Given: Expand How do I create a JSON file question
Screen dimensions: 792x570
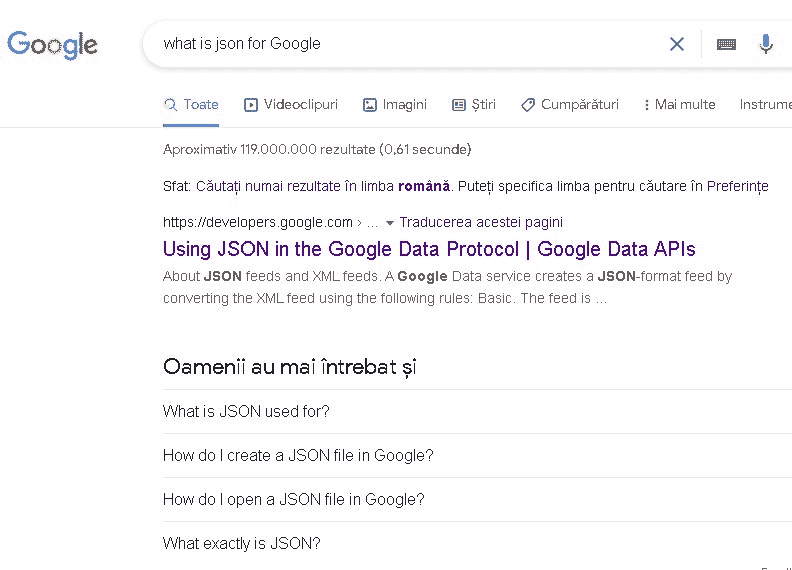Looking at the screenshot, I should (x=298, y=455).
